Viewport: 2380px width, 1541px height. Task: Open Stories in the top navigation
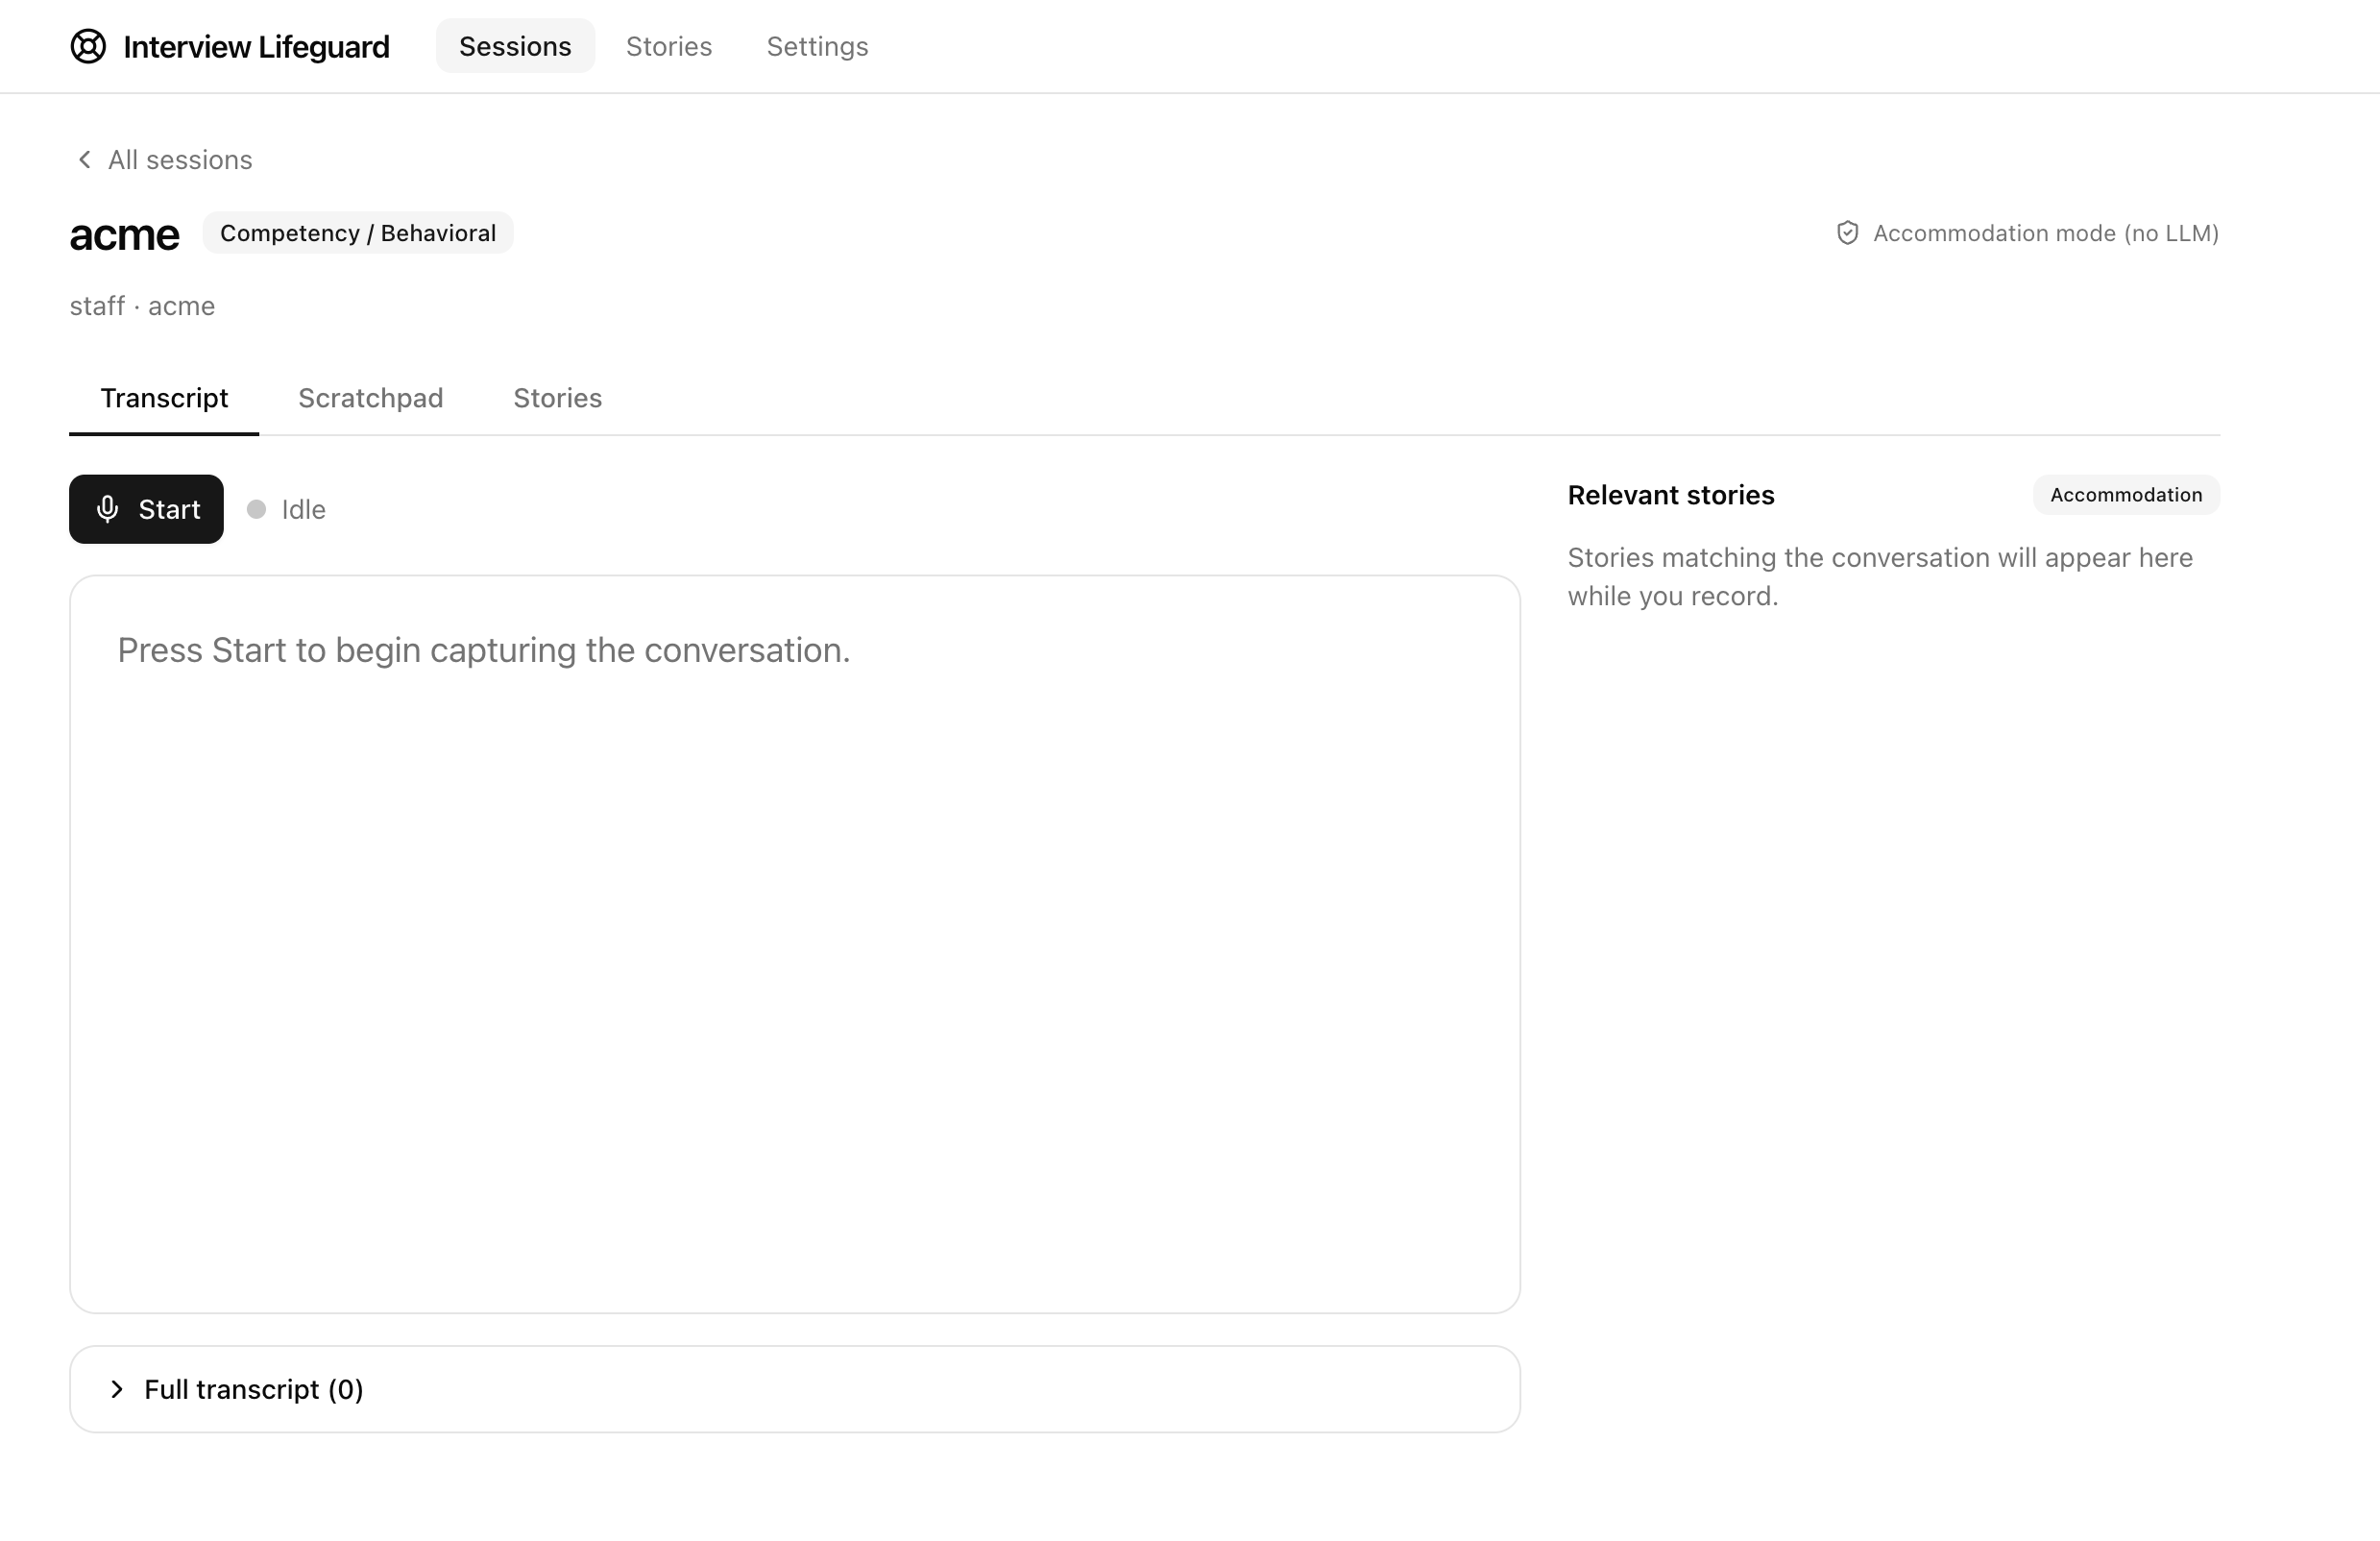(669, 46)
